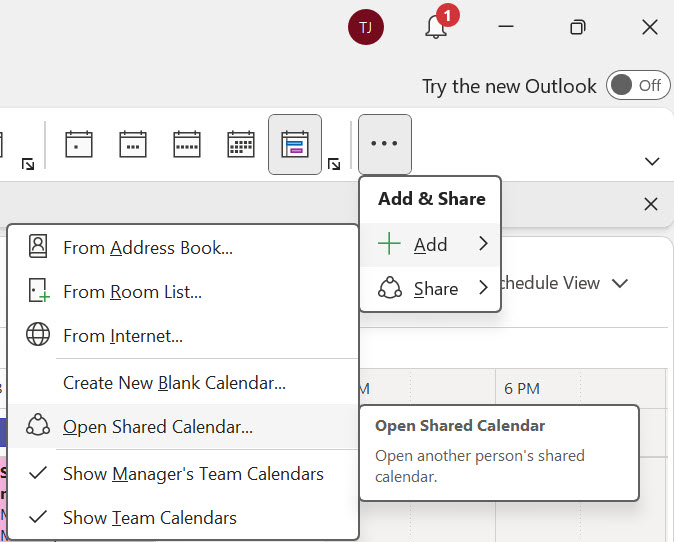Click the shared calendar icon in the Add menu
Image resolution: width=674 pixels, height=542 pixels.
pyautogui.click(x=38, y=426)
